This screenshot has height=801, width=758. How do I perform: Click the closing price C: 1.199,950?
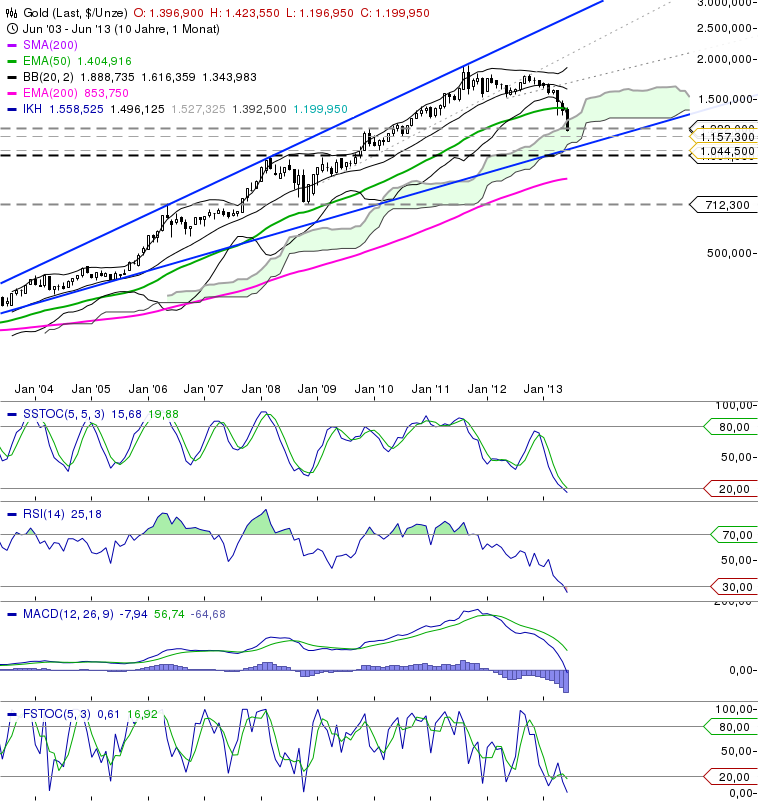395,13
